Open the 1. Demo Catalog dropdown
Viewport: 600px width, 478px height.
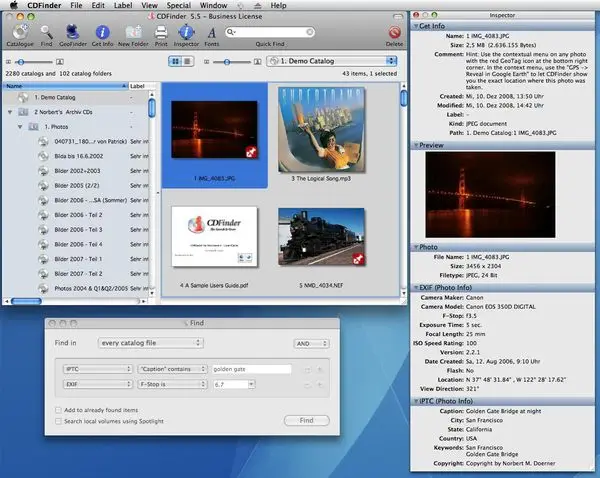tap(331, 61)
